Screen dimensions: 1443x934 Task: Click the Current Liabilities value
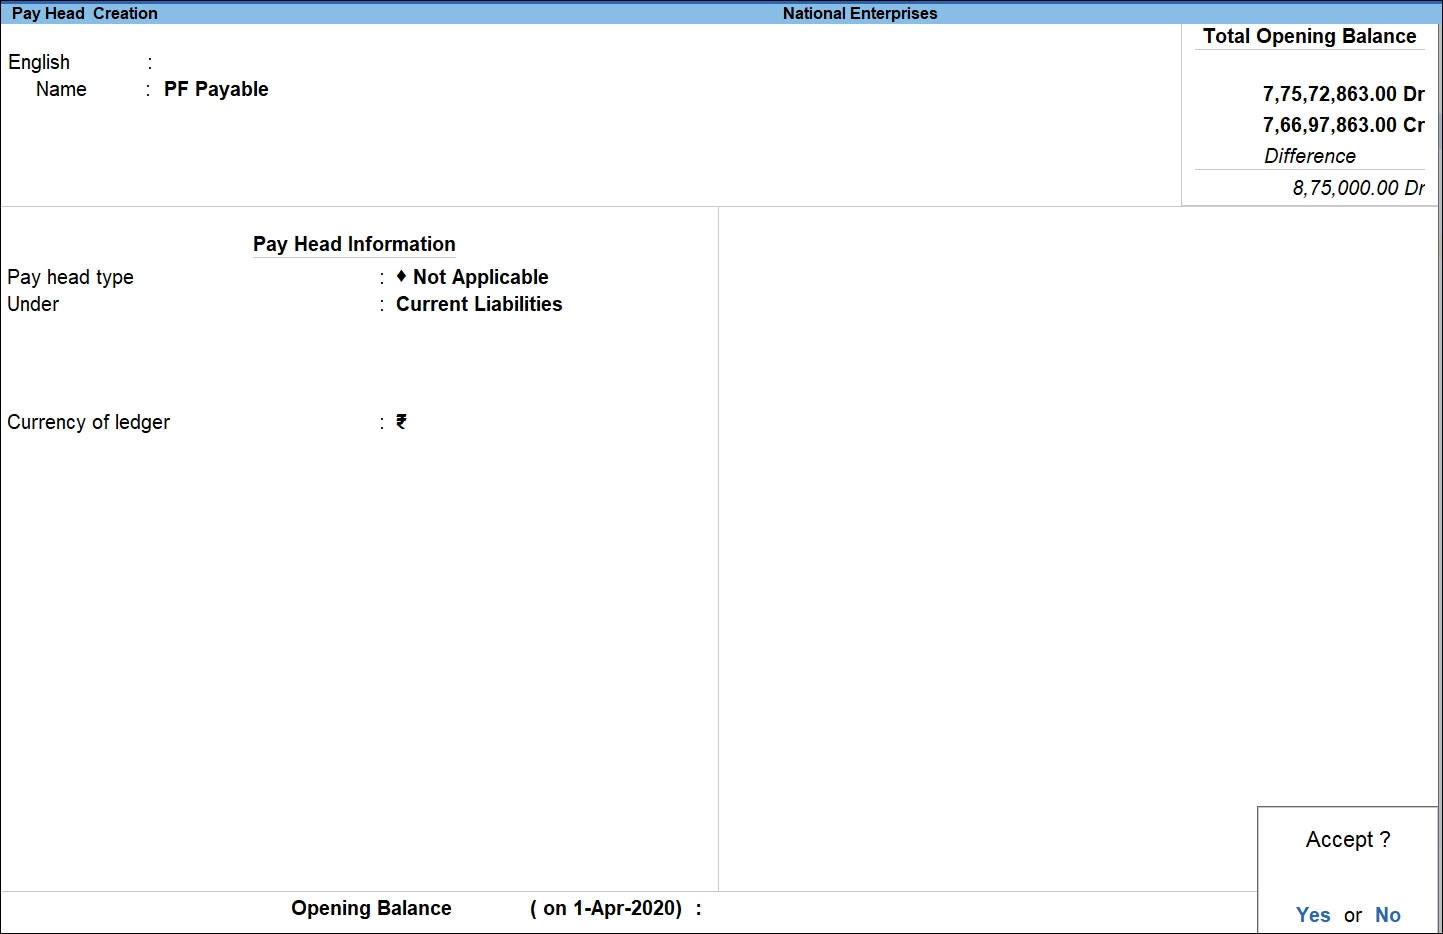click(478, 304)
